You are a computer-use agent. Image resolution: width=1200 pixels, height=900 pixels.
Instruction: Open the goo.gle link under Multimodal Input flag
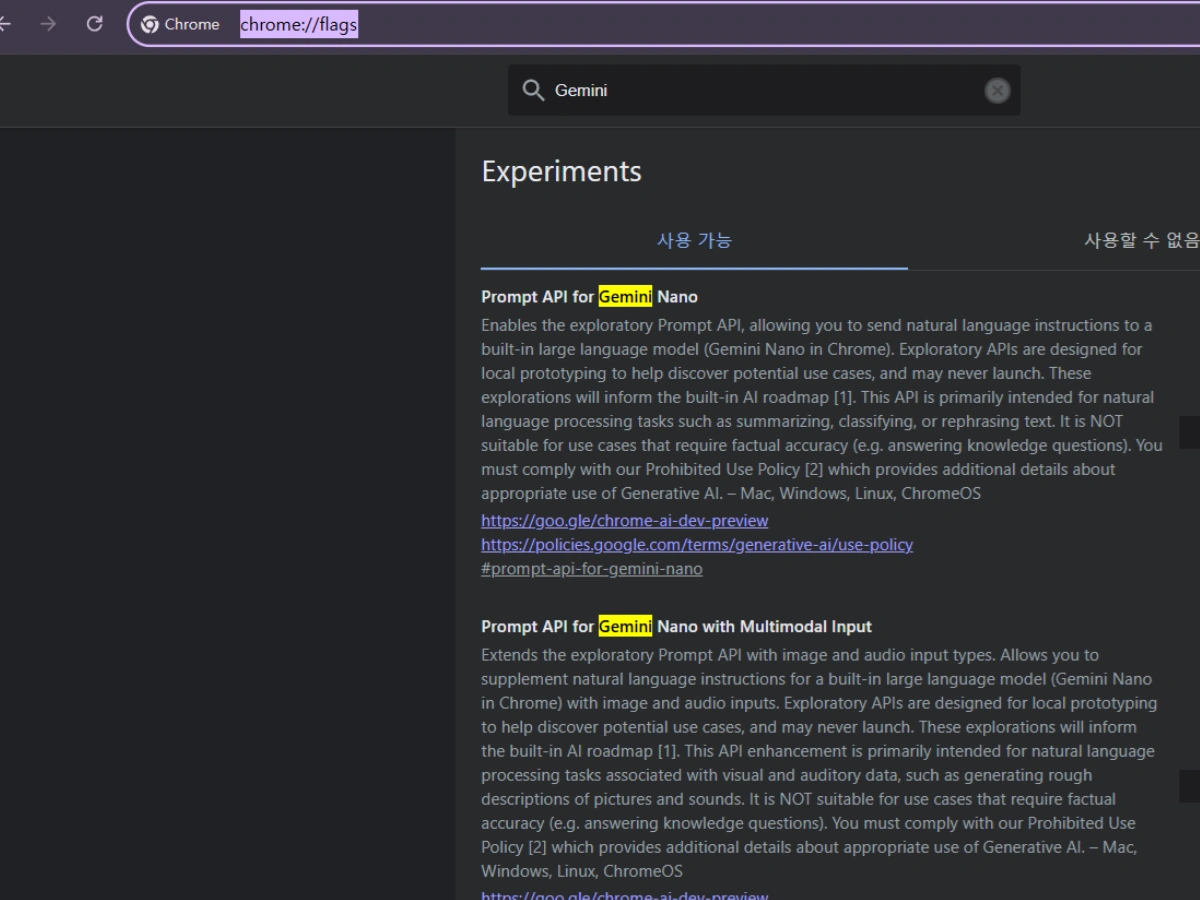(624, 894)
